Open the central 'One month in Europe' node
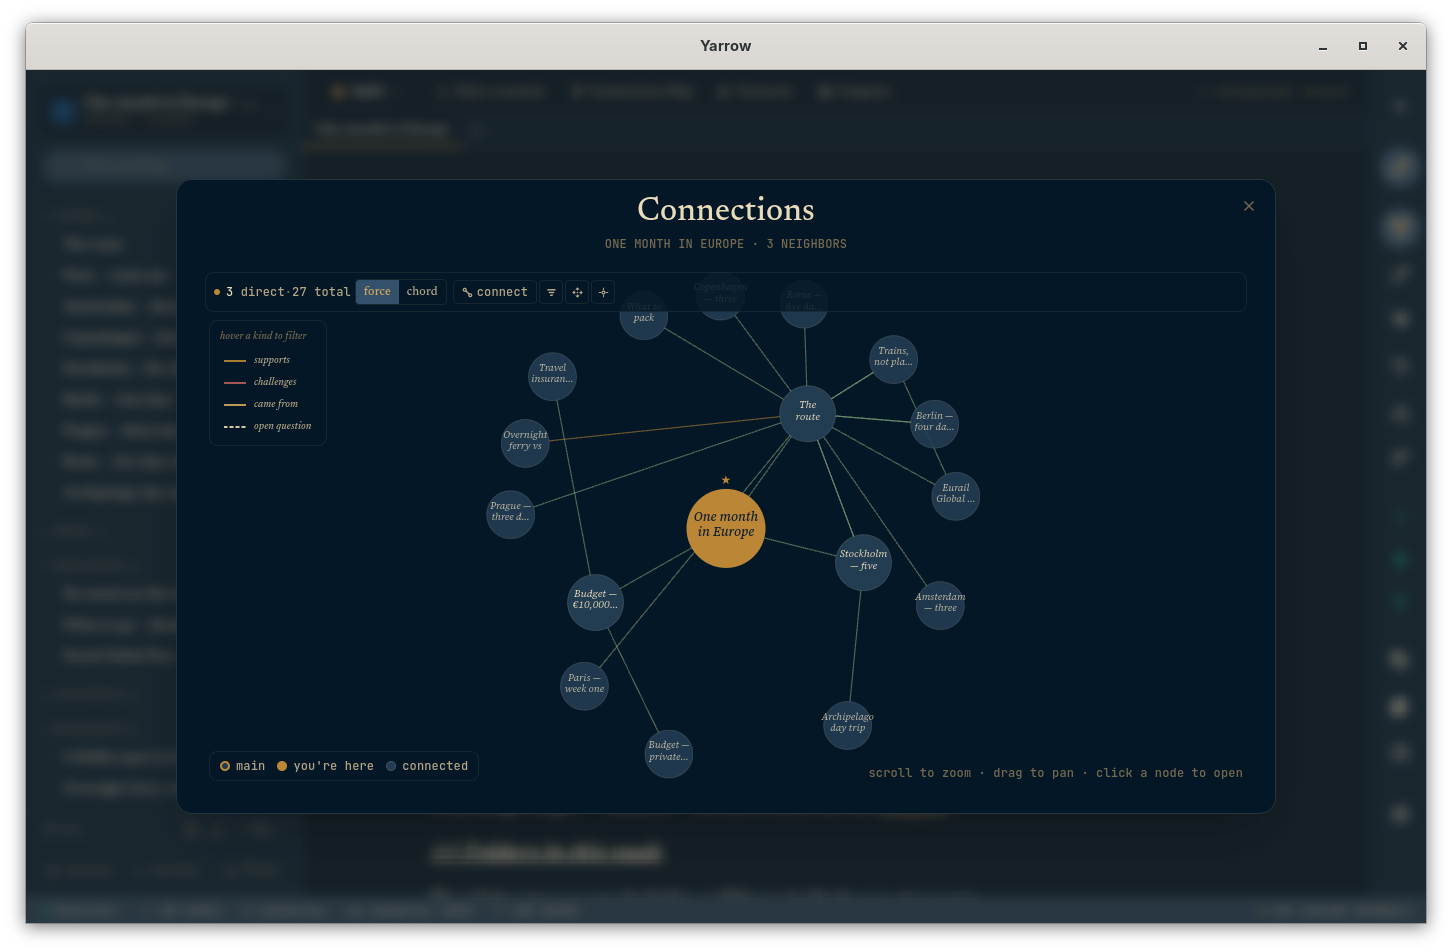Image resolution: width=1452 pixels, height=952 pixels. coord(726,528)
